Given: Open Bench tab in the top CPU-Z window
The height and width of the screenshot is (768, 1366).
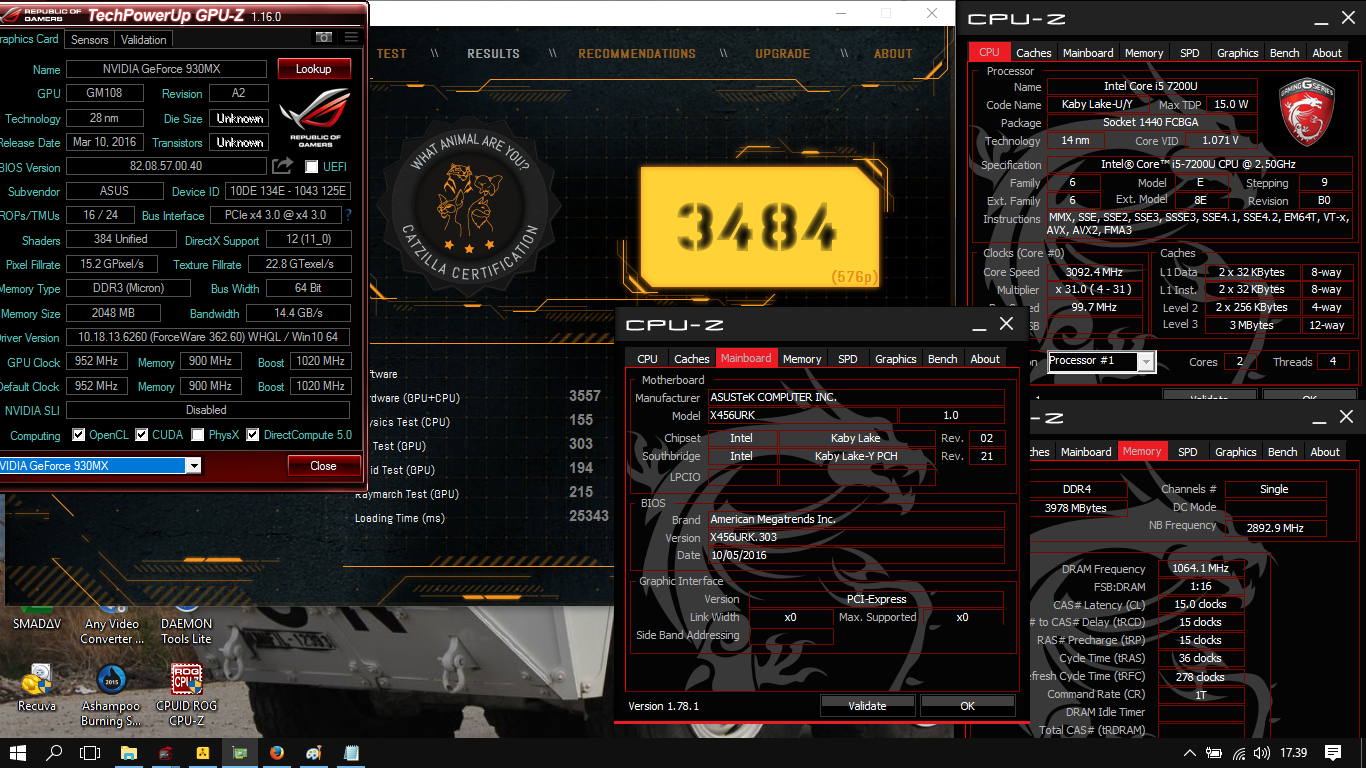Looking at the screenshot, I should point(1285,53).
